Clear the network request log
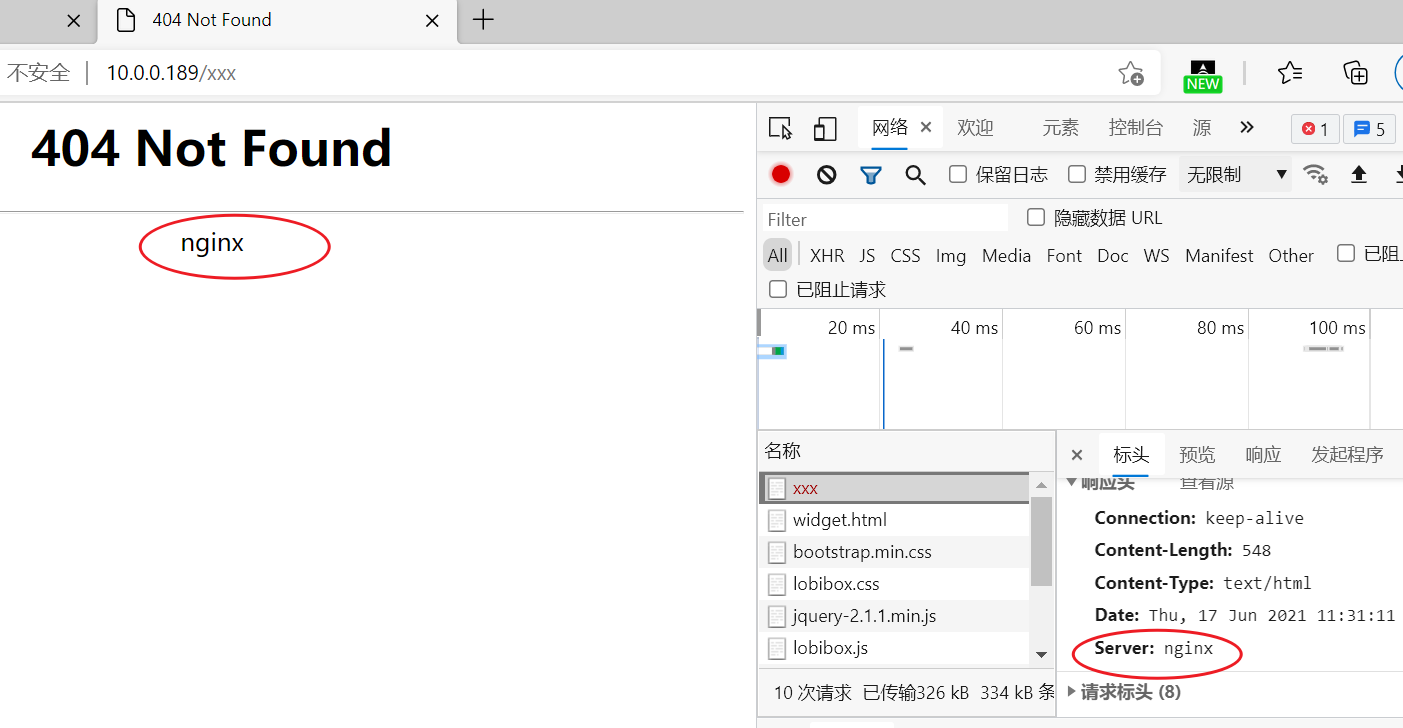1403x728 pixels. pyautogui.click(x=825, y=173)
